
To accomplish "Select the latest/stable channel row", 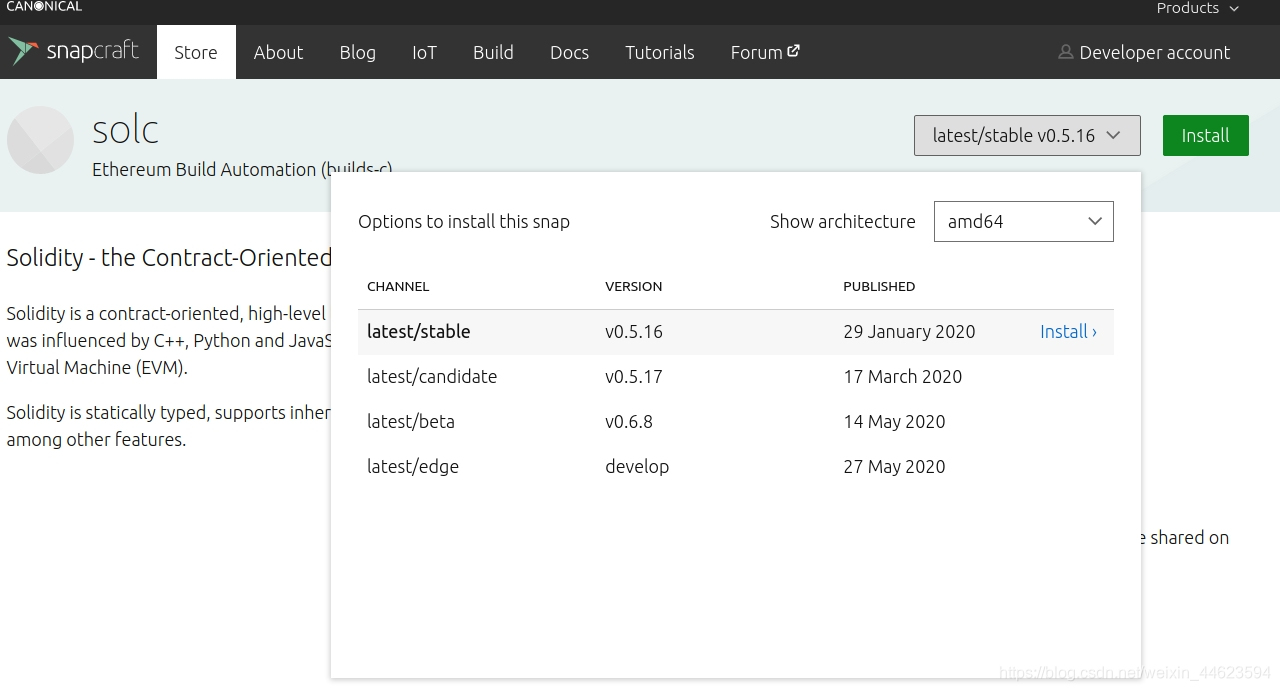I will click(736, 332).
